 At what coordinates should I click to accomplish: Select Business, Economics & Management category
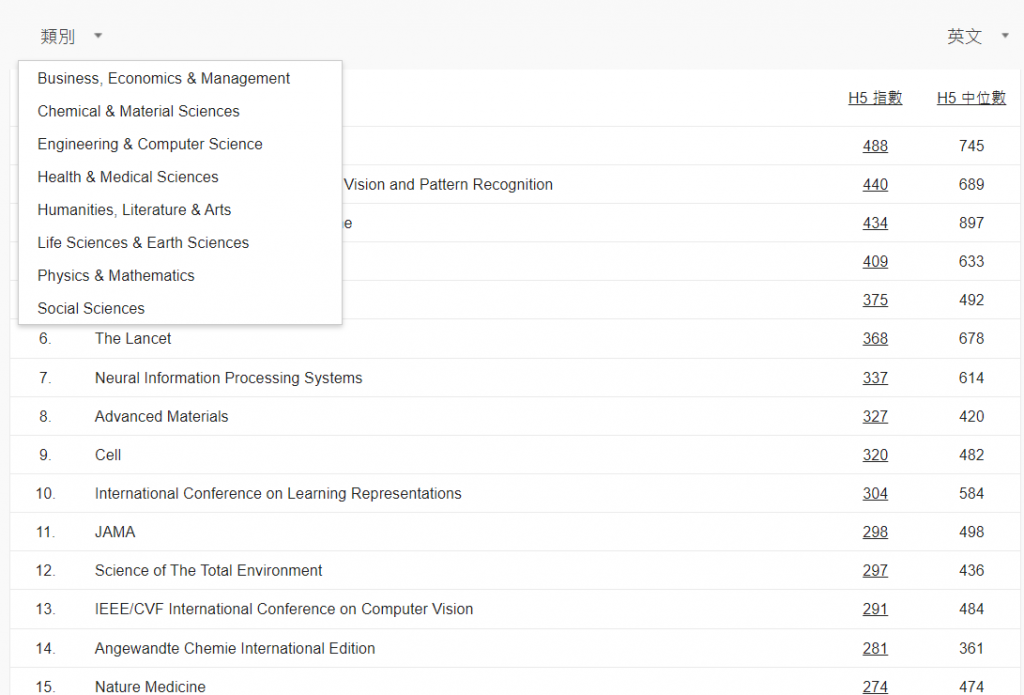pyautogui.click(x=180, y=78)
